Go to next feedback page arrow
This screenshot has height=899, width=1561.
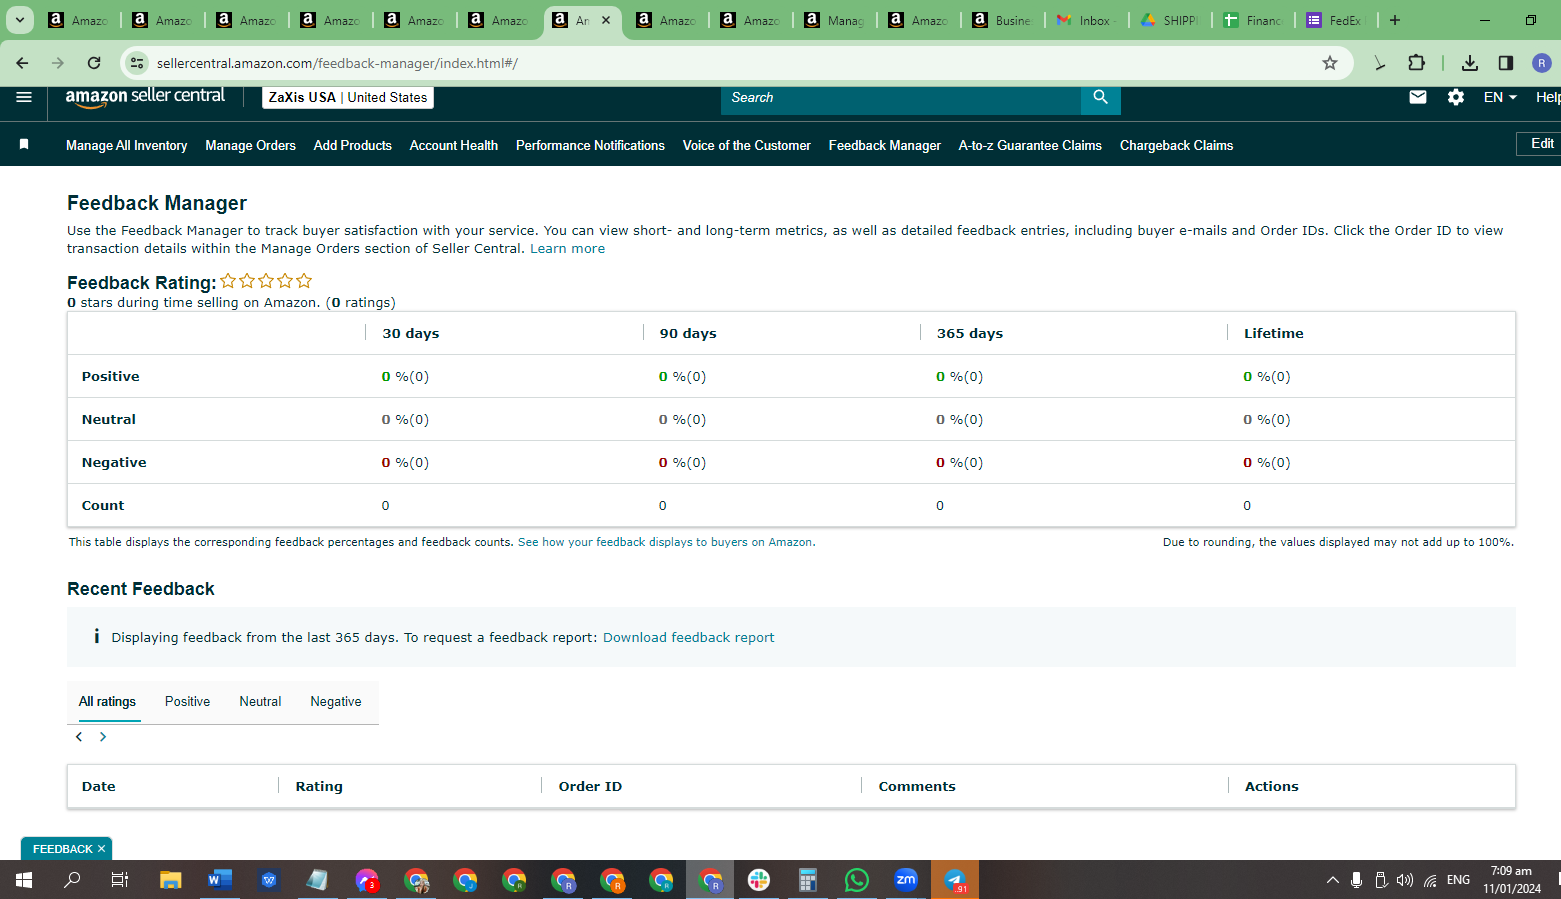[103, 737]
